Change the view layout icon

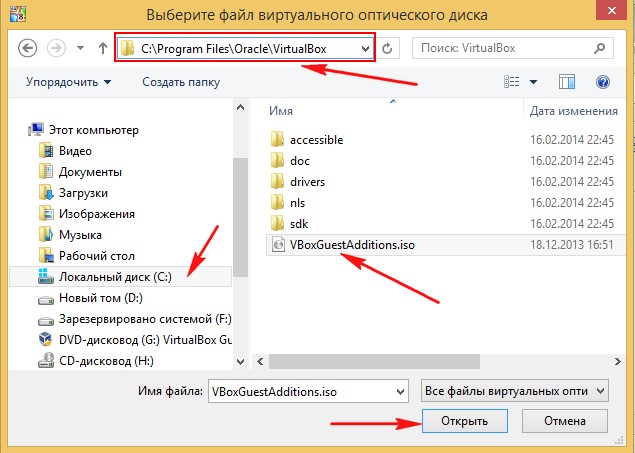tap(511, 82)
